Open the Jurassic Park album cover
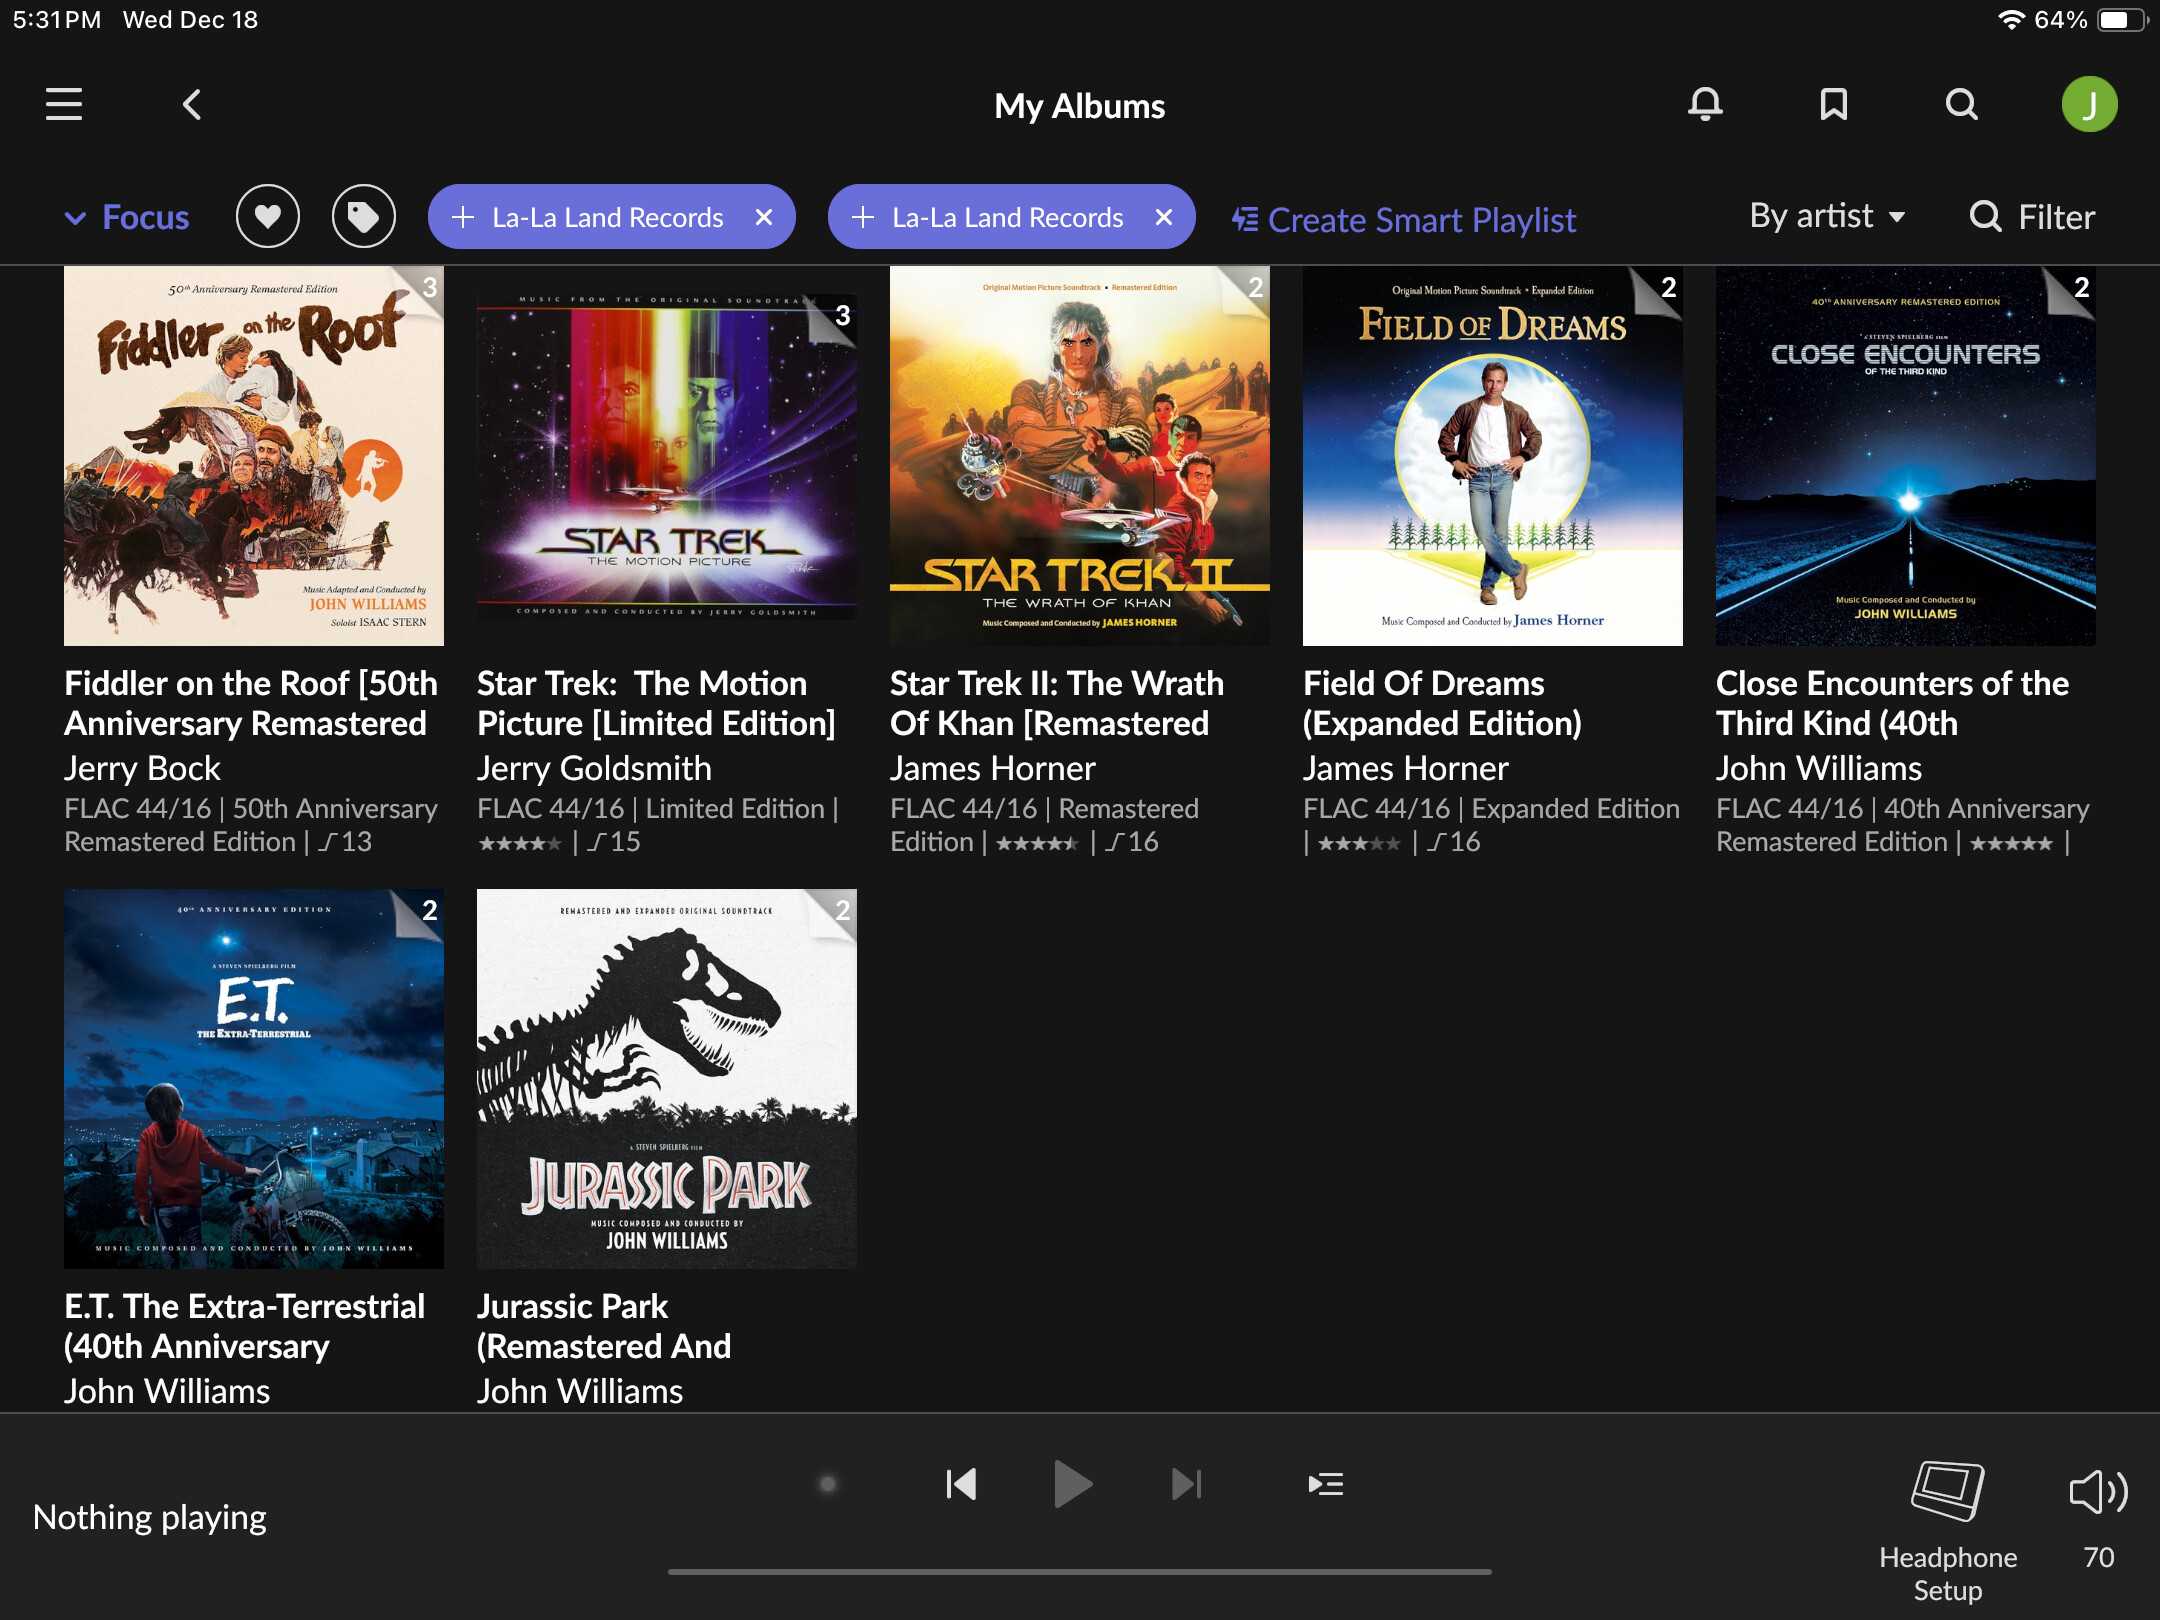Screen dimensions: 2160x1620 tap(666, 1078)
